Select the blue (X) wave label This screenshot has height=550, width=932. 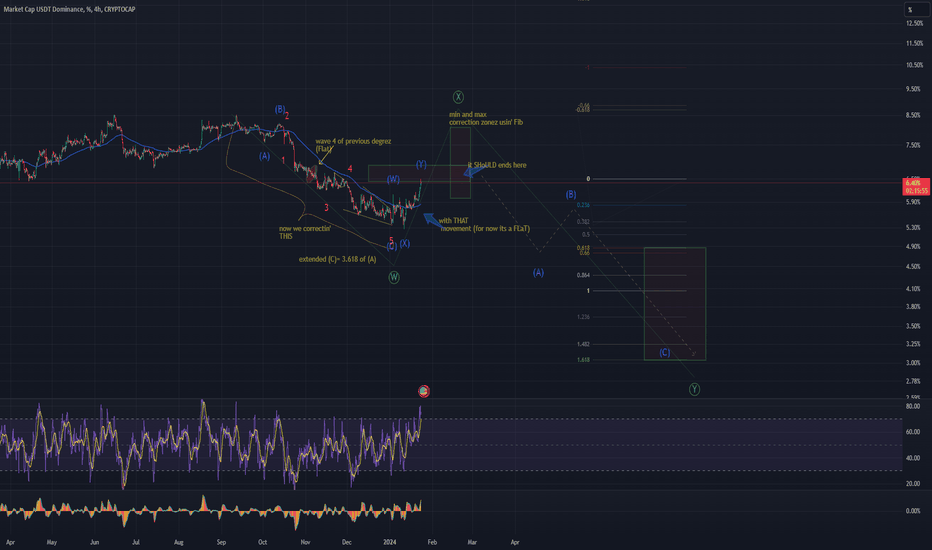click(405, 243)
